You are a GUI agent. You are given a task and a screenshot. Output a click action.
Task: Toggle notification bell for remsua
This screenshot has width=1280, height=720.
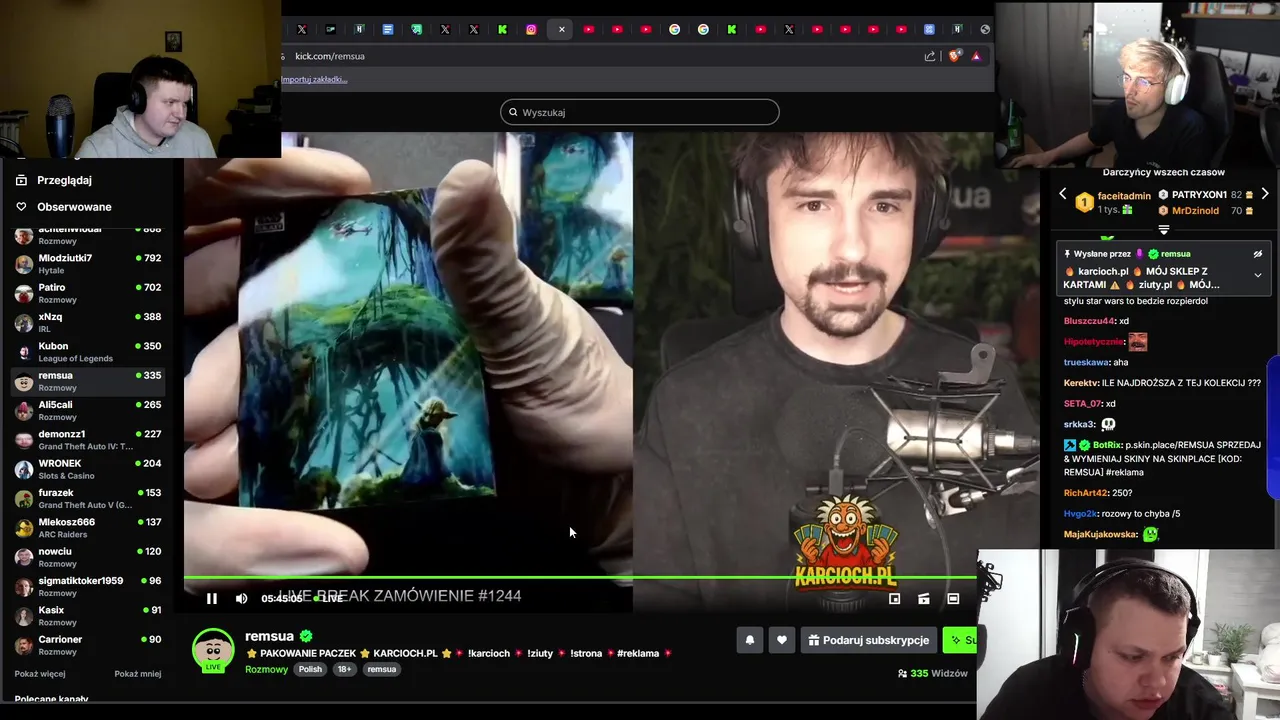pyautogui.click(x=749, y=640)
